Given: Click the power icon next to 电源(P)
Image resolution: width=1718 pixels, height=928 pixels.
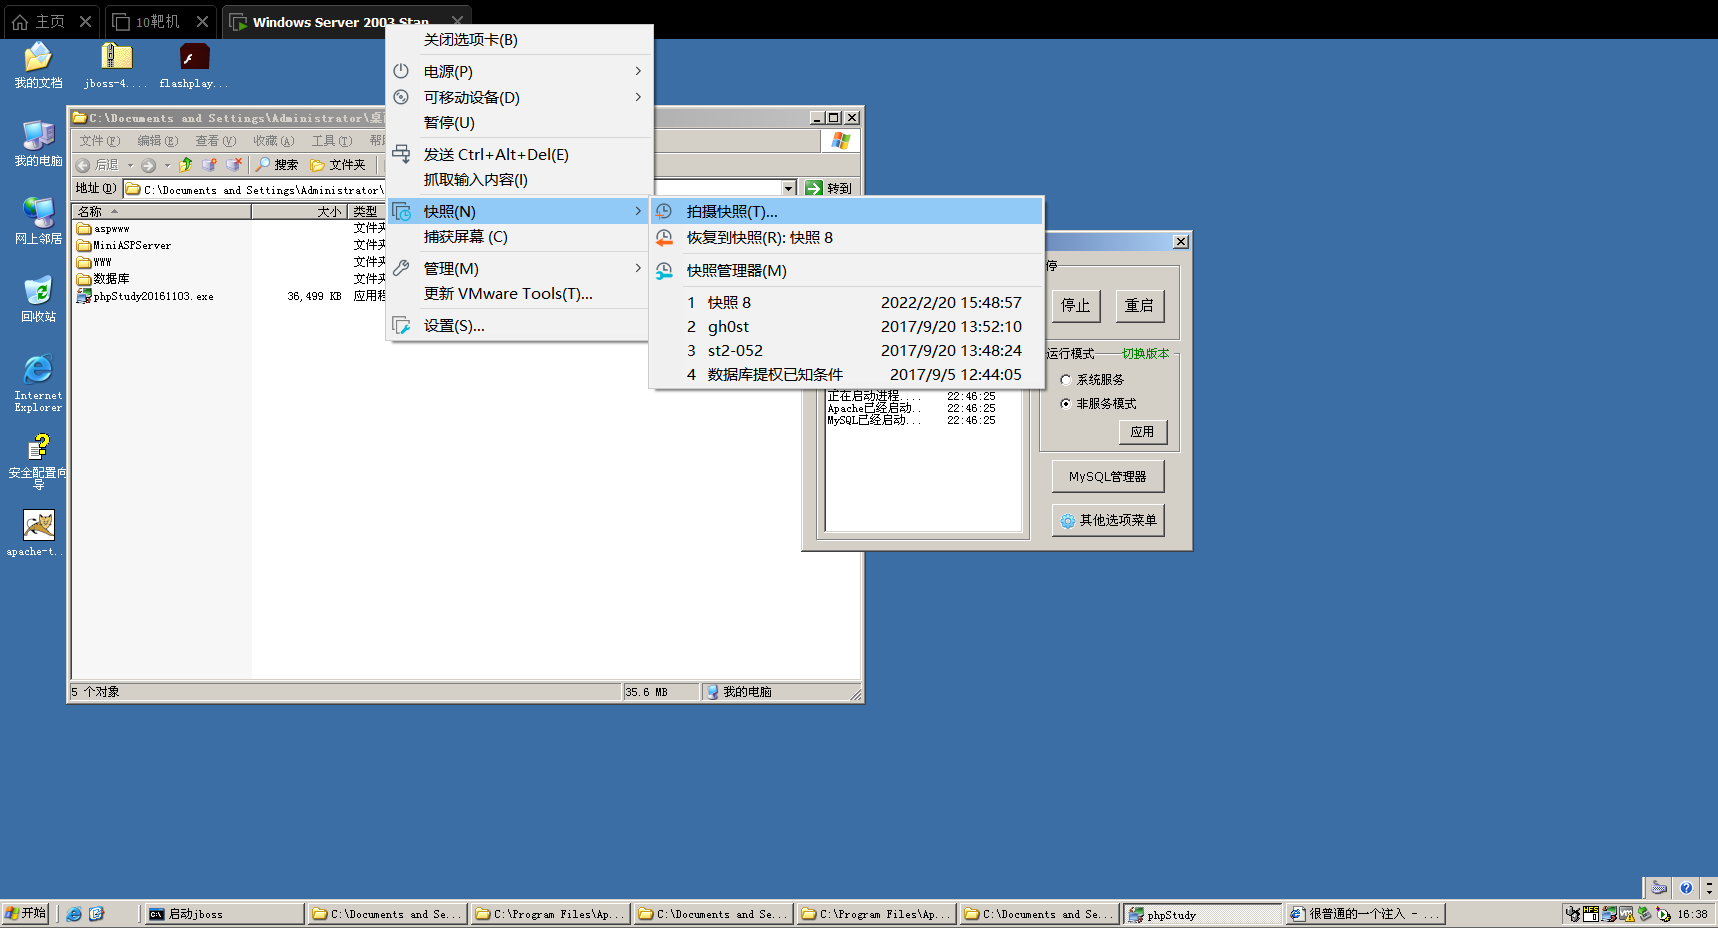Looking at the screenshot, I should 401,71.
